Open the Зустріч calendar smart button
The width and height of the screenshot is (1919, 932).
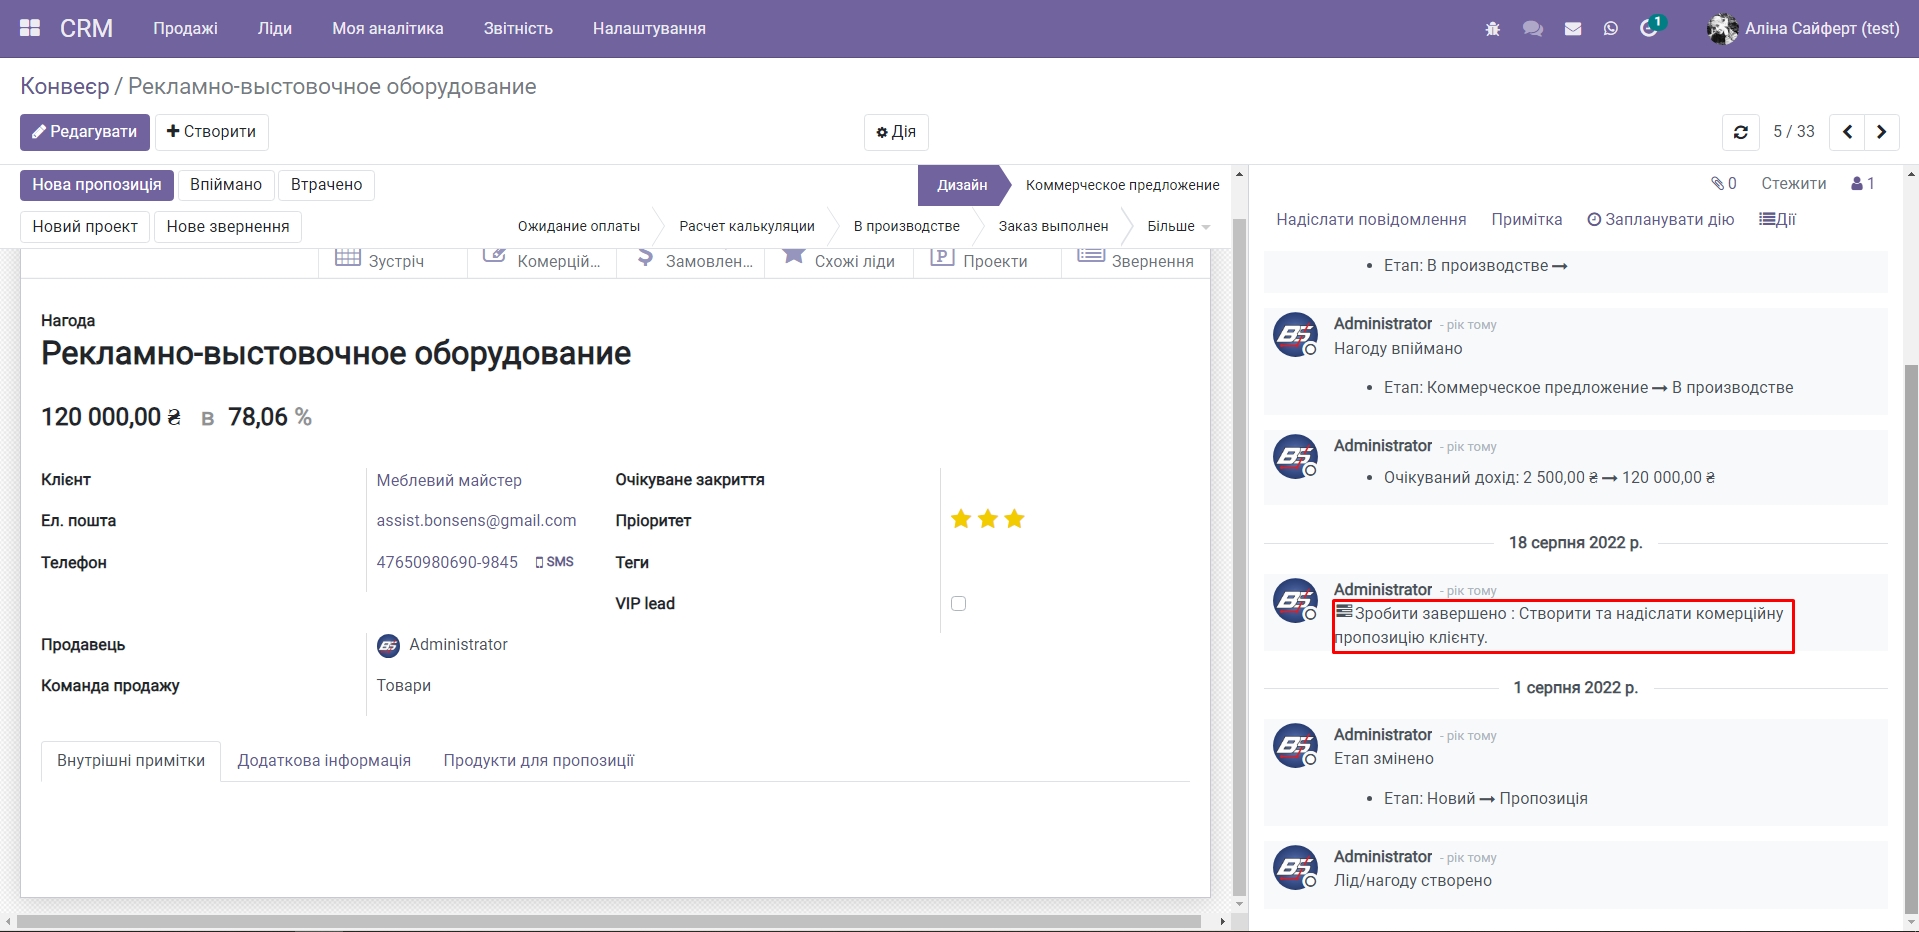392,260
